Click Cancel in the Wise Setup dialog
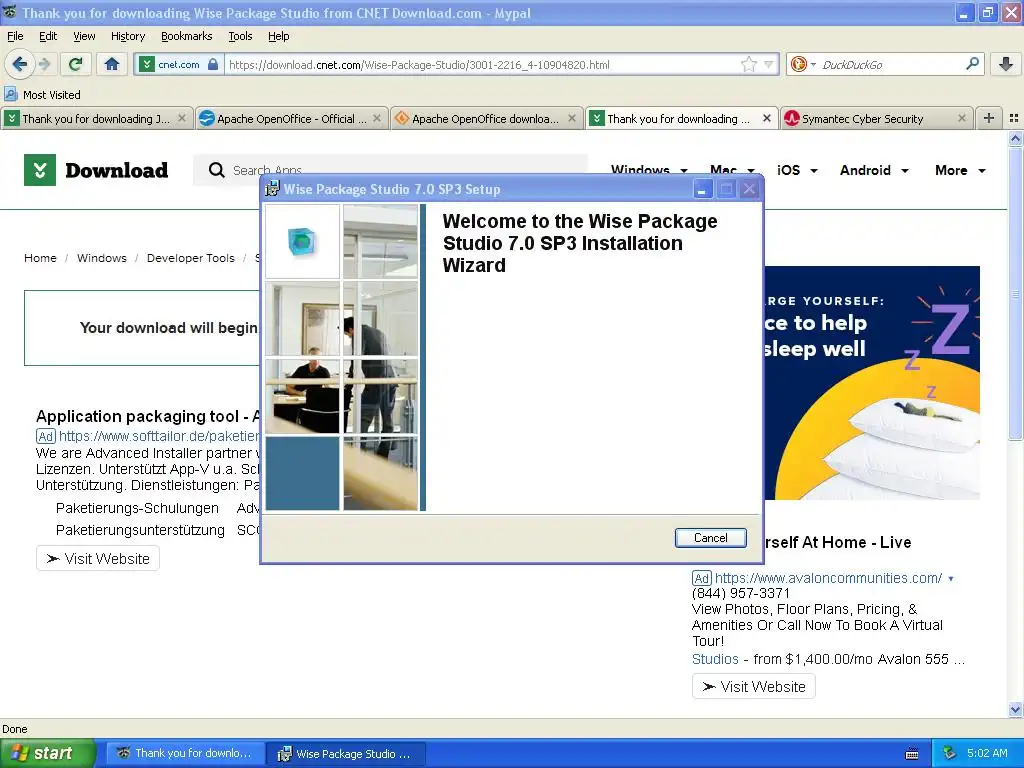Screen dimensions: 1024x768 (x=711, y=537)
